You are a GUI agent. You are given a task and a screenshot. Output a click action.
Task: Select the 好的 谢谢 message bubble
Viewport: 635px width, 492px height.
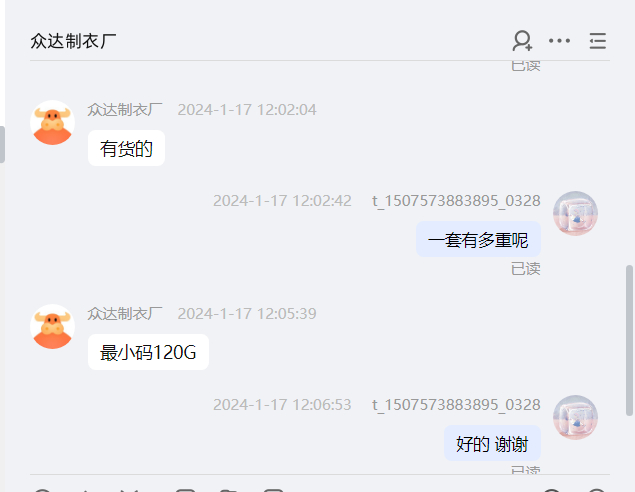(492, 443)
